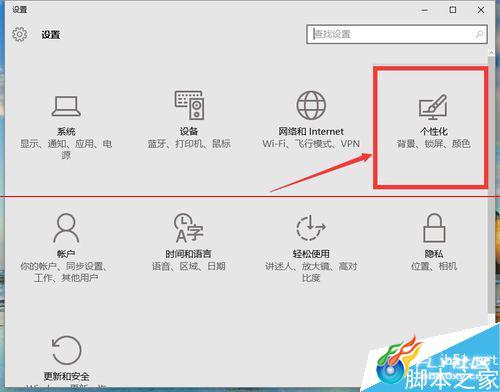Click the scrollbar up arrow
This screenshot has height=392, width=500.
click(x=491, y=53)
